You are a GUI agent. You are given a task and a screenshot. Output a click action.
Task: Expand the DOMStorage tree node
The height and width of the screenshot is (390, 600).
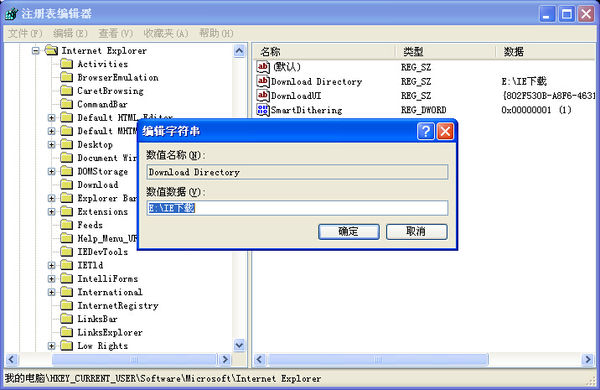tap(51, 171)
